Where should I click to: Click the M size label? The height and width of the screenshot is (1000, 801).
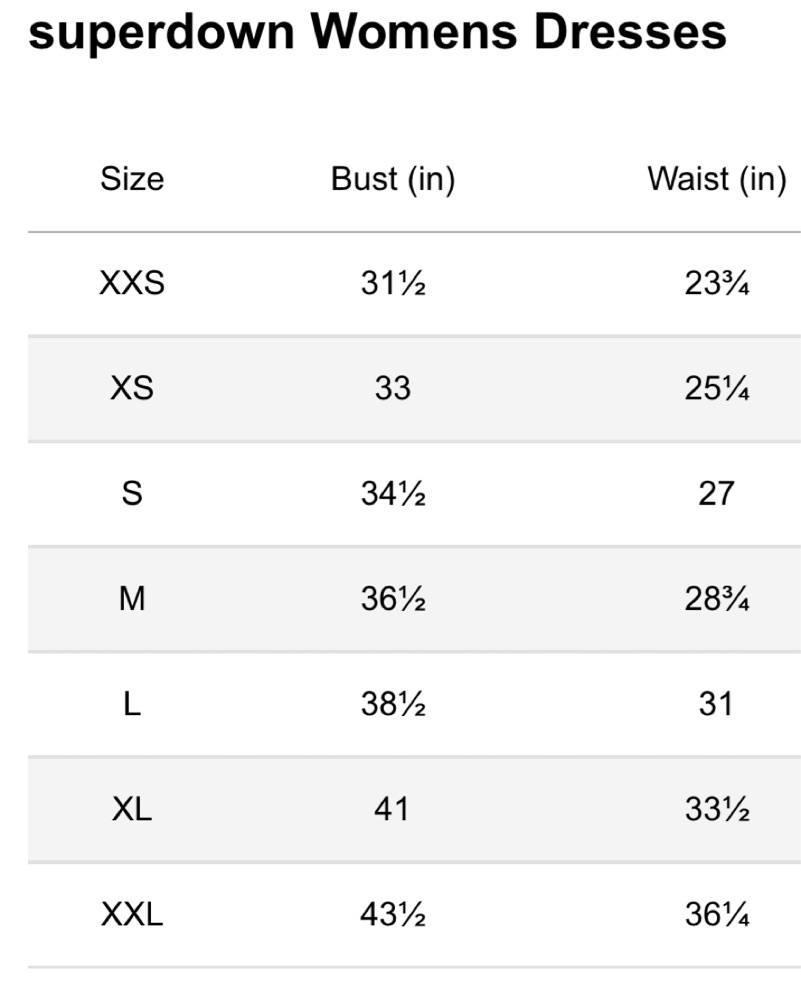click(132, 599)
